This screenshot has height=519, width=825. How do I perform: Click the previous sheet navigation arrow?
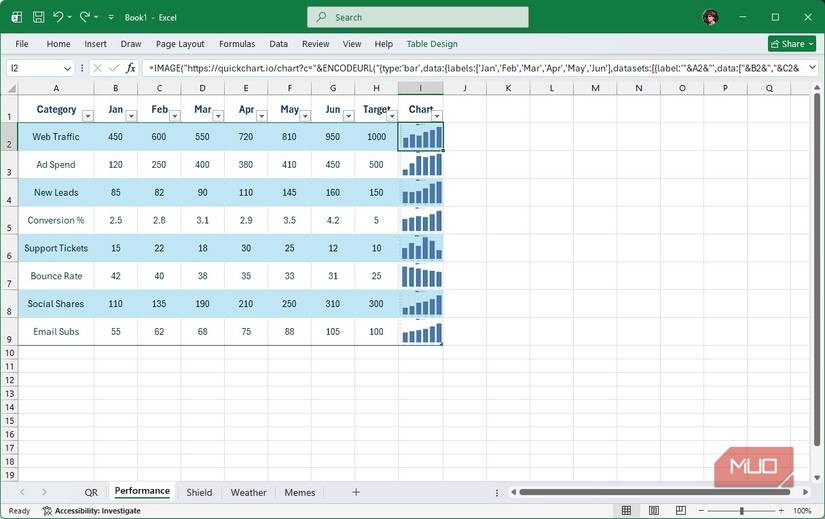pyautogui.click(x=22, y=492)
